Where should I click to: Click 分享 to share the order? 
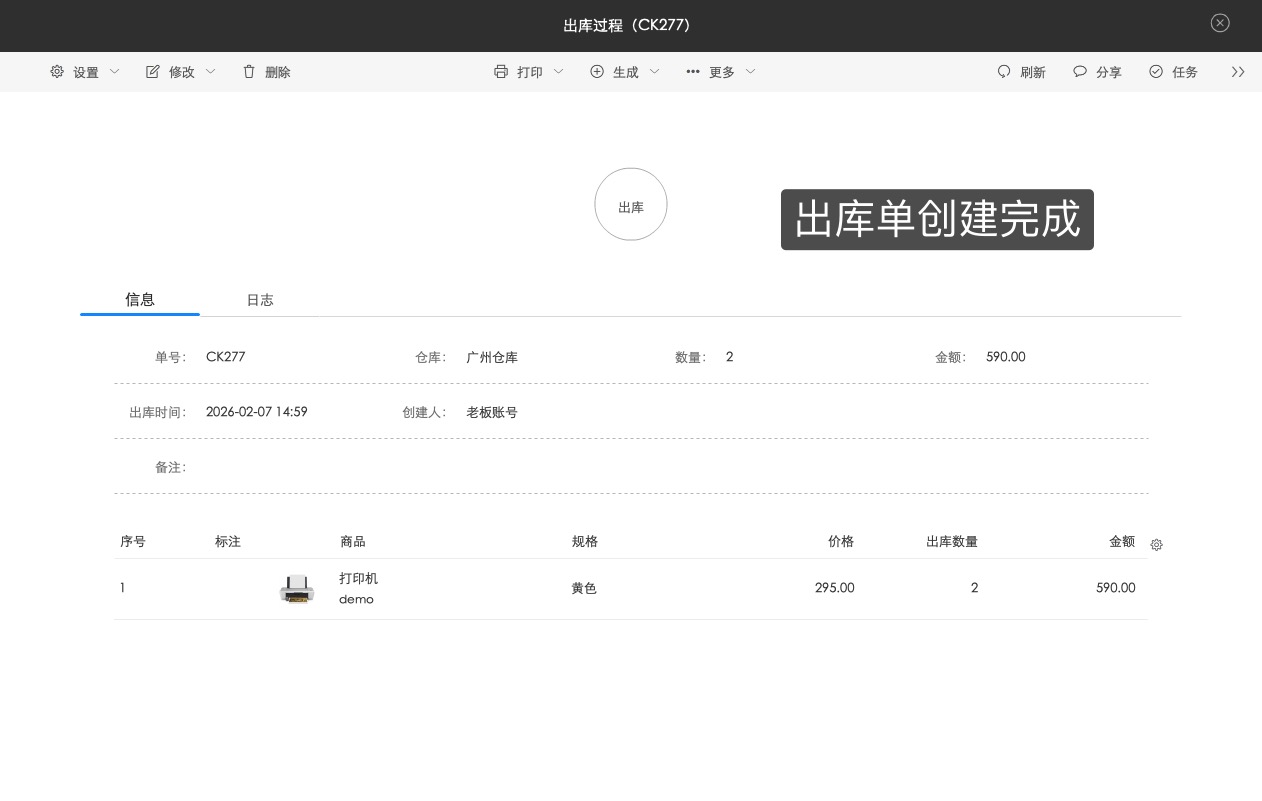coord(1110,71)
